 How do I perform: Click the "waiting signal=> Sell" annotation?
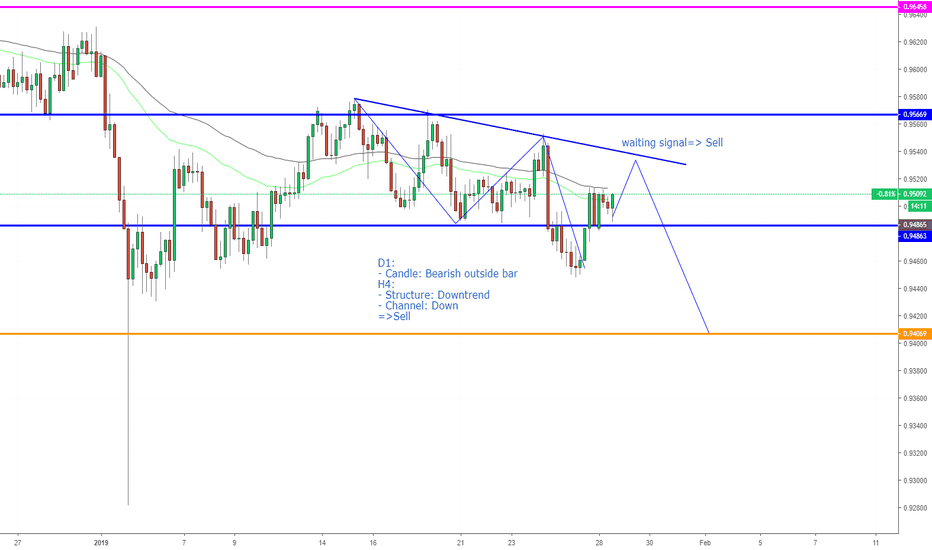coord(672,143)
